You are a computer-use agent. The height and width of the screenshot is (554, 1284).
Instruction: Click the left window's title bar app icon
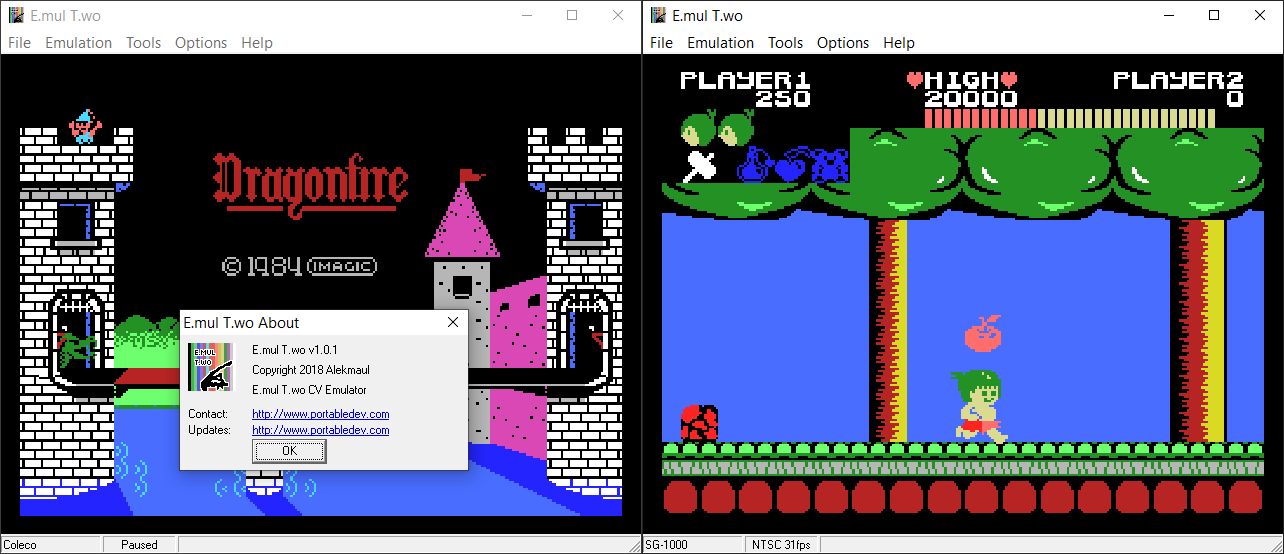[15, 15]
